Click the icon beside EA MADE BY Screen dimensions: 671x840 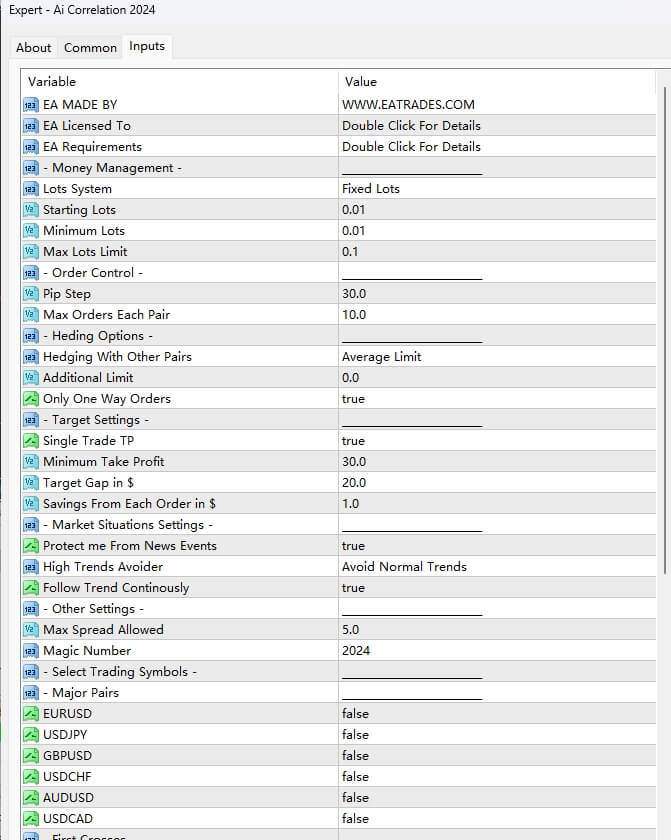point(30,104)
